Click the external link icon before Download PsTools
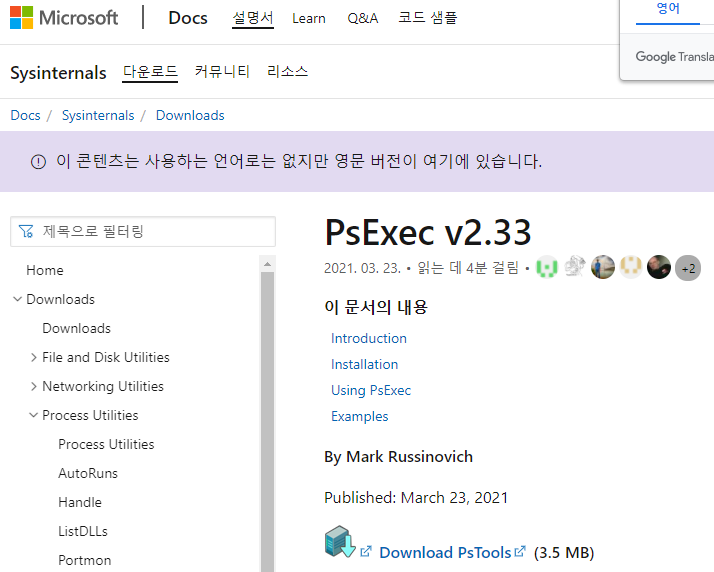 (x=366, y=552)
